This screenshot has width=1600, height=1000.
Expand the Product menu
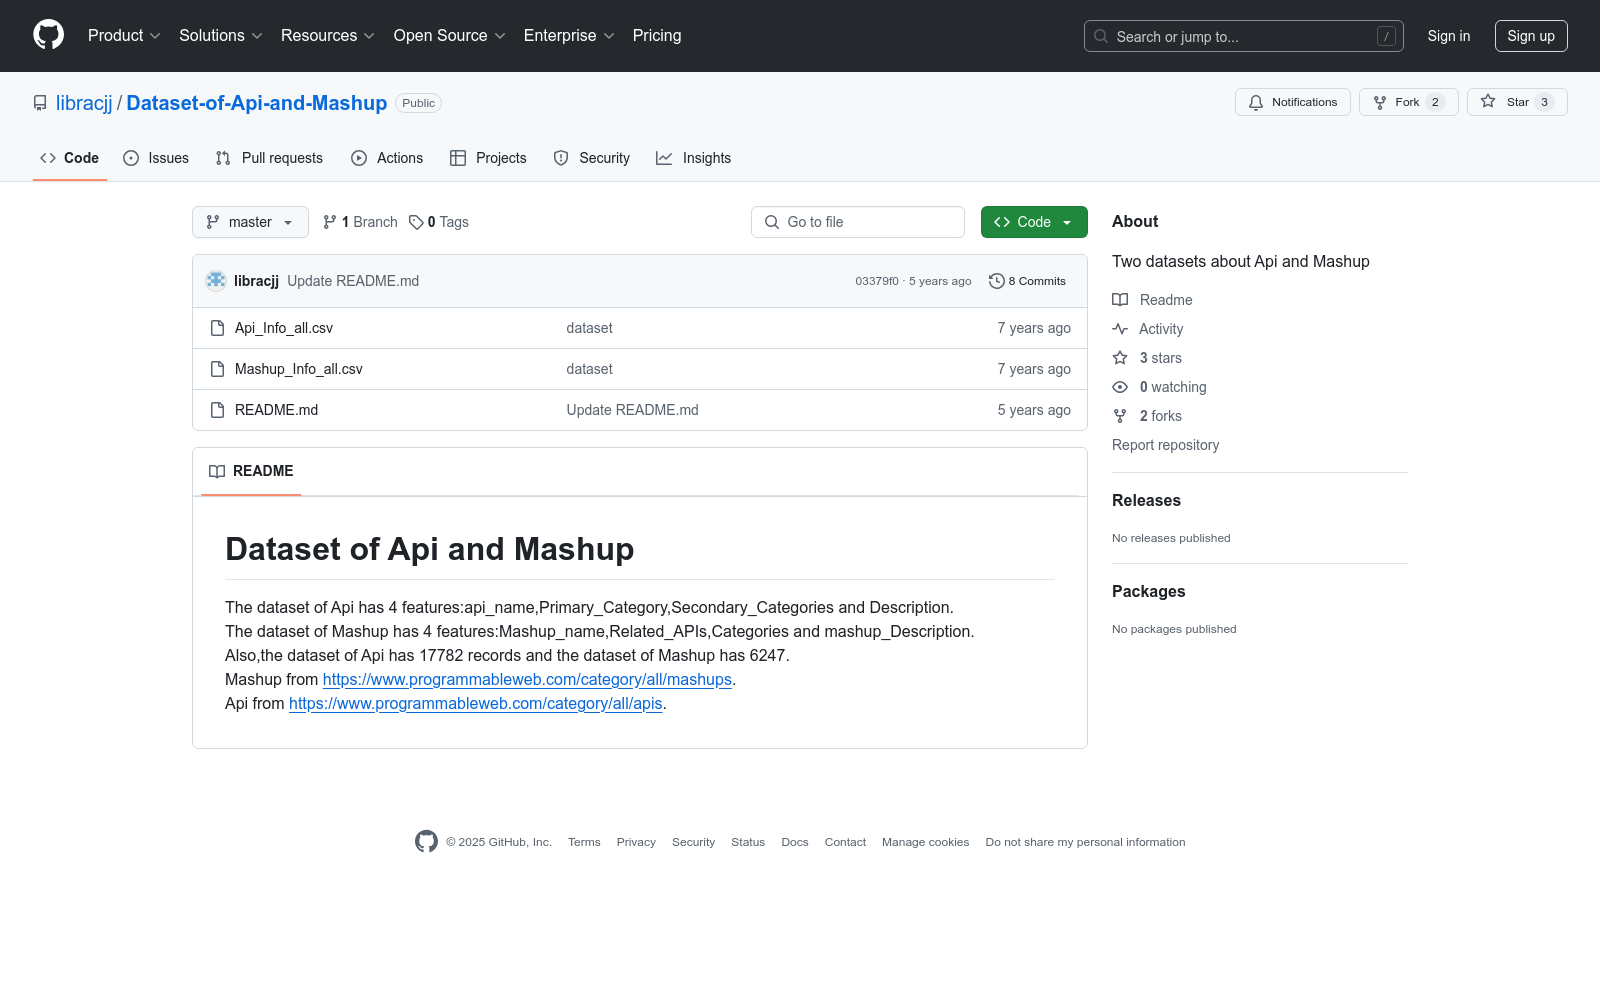coord(124,36)
